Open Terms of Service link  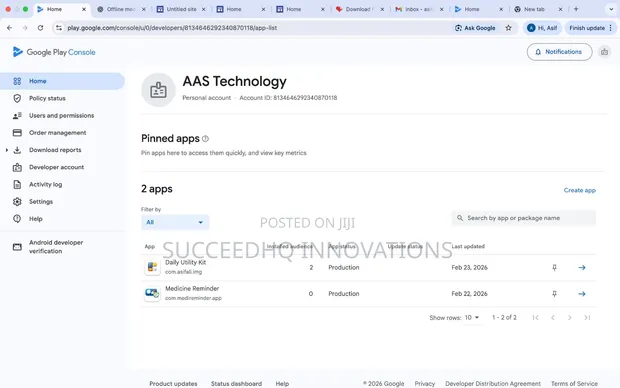574,384
